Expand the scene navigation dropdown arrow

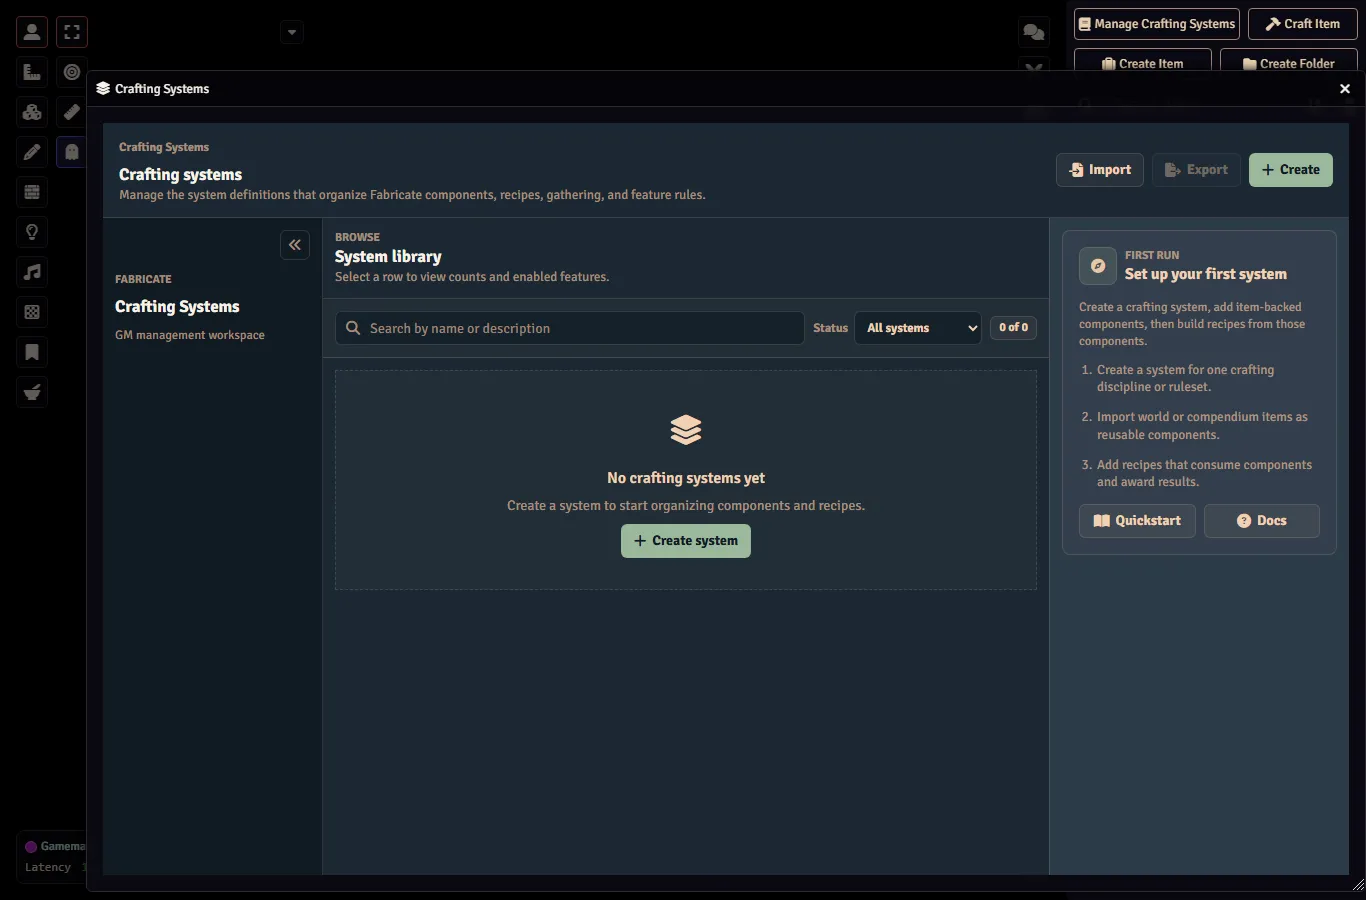pos(292,32)
